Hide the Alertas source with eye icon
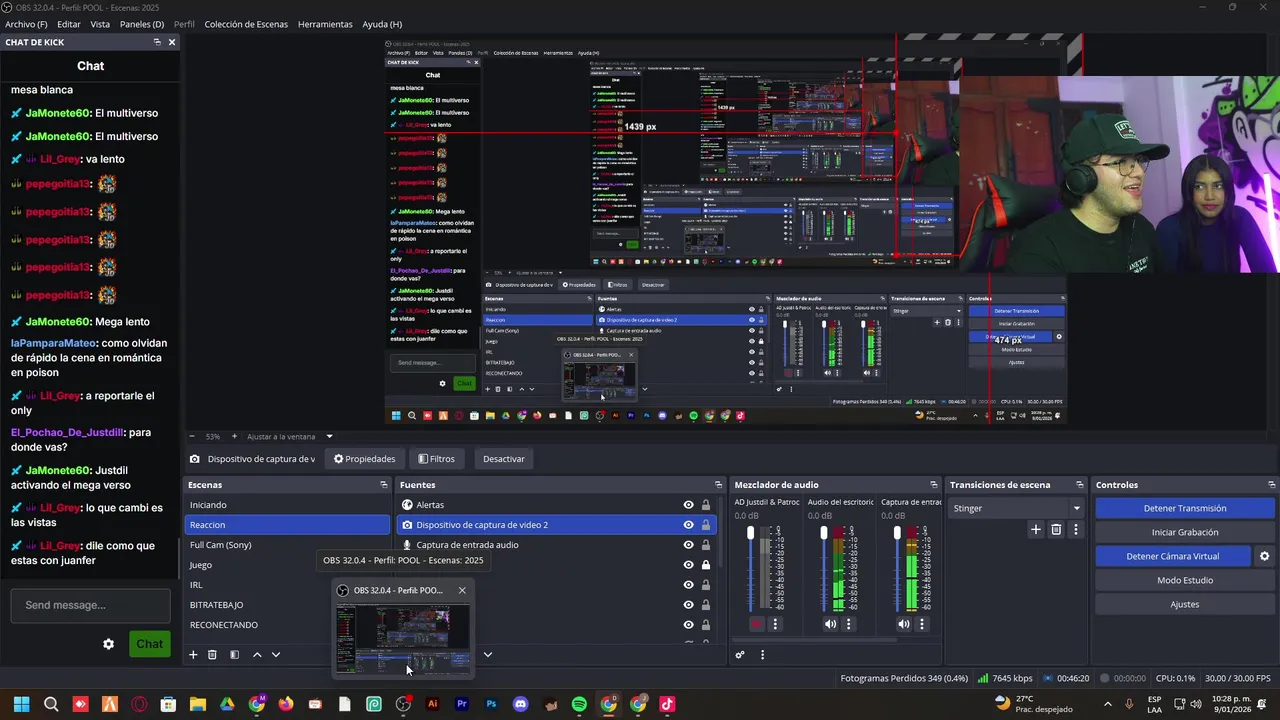Screen dimensions: 1280x720 coord(688,505)
